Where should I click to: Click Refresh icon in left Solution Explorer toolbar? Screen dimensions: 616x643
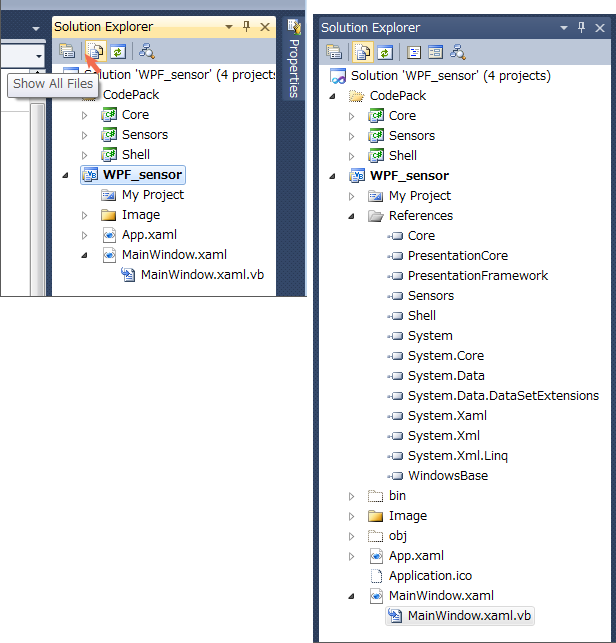[x=118, y=52]
